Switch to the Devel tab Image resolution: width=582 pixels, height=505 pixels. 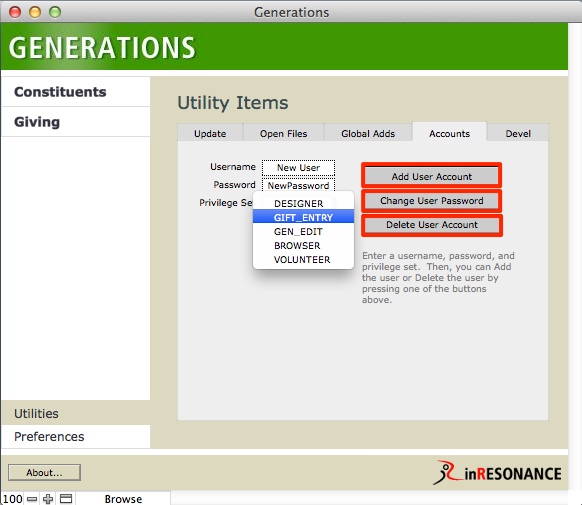pos(518,133)
